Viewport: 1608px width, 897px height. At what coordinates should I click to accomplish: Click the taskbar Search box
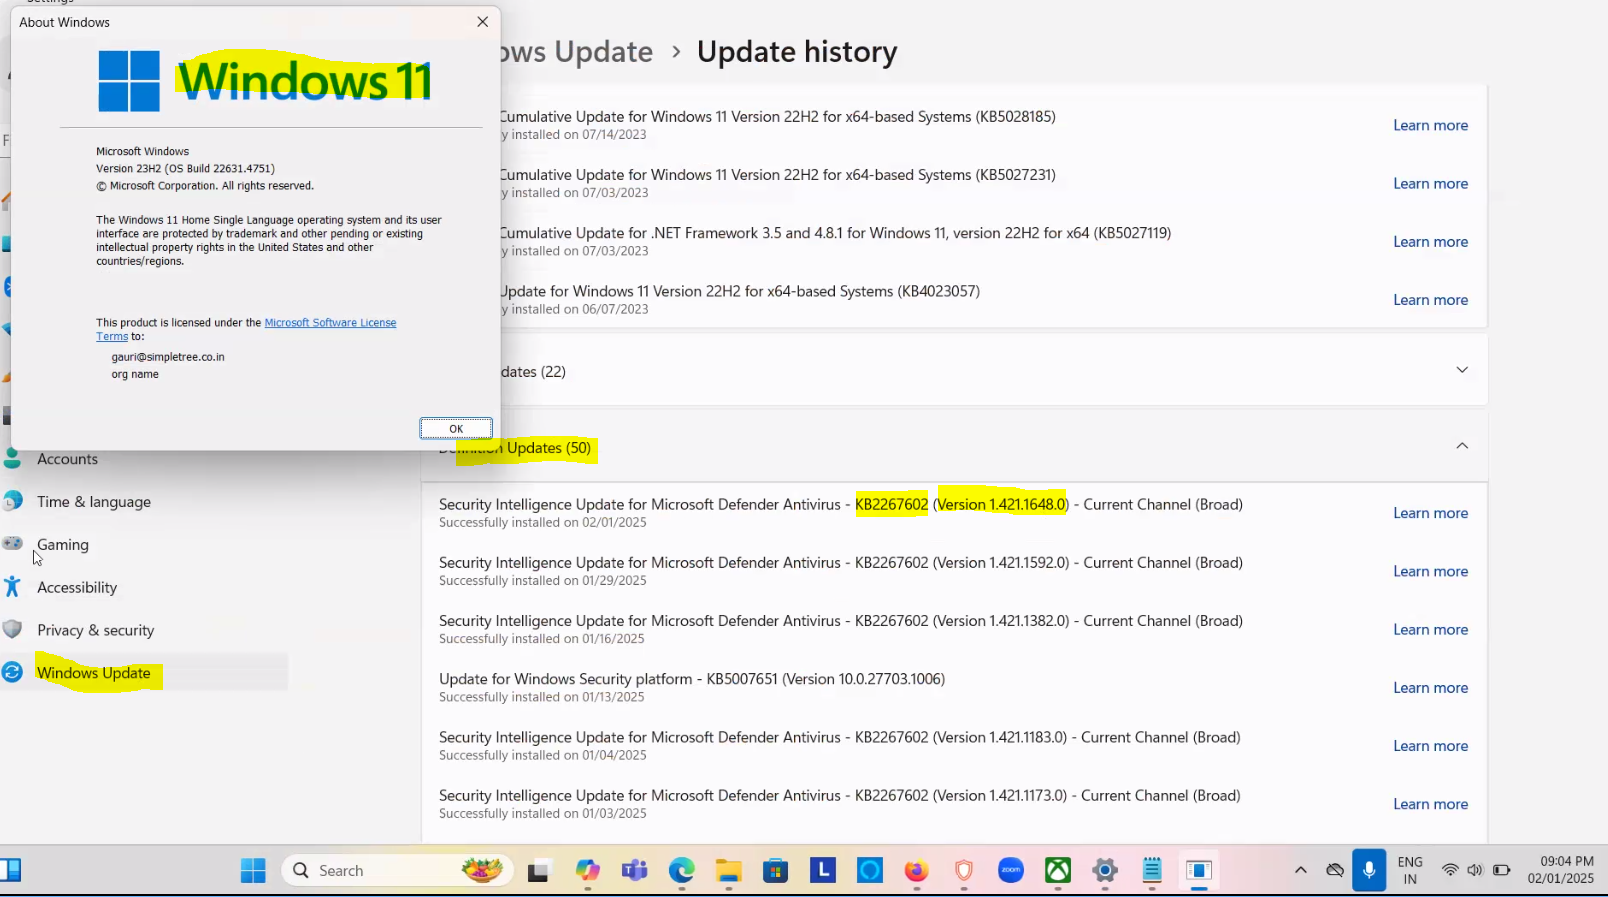[398, 871]
